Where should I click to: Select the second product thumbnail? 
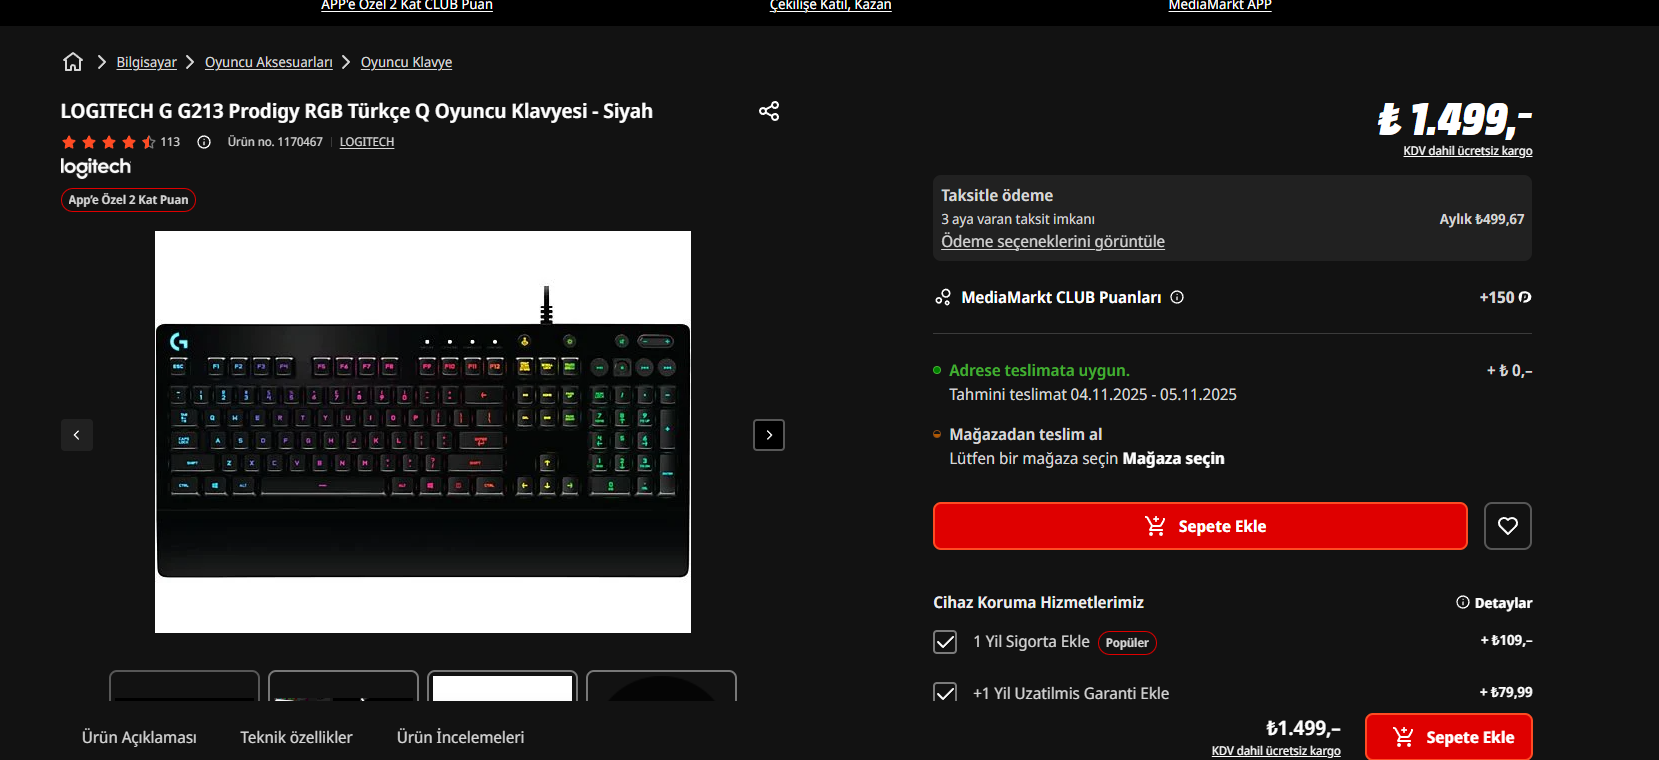tap(343, 685)
